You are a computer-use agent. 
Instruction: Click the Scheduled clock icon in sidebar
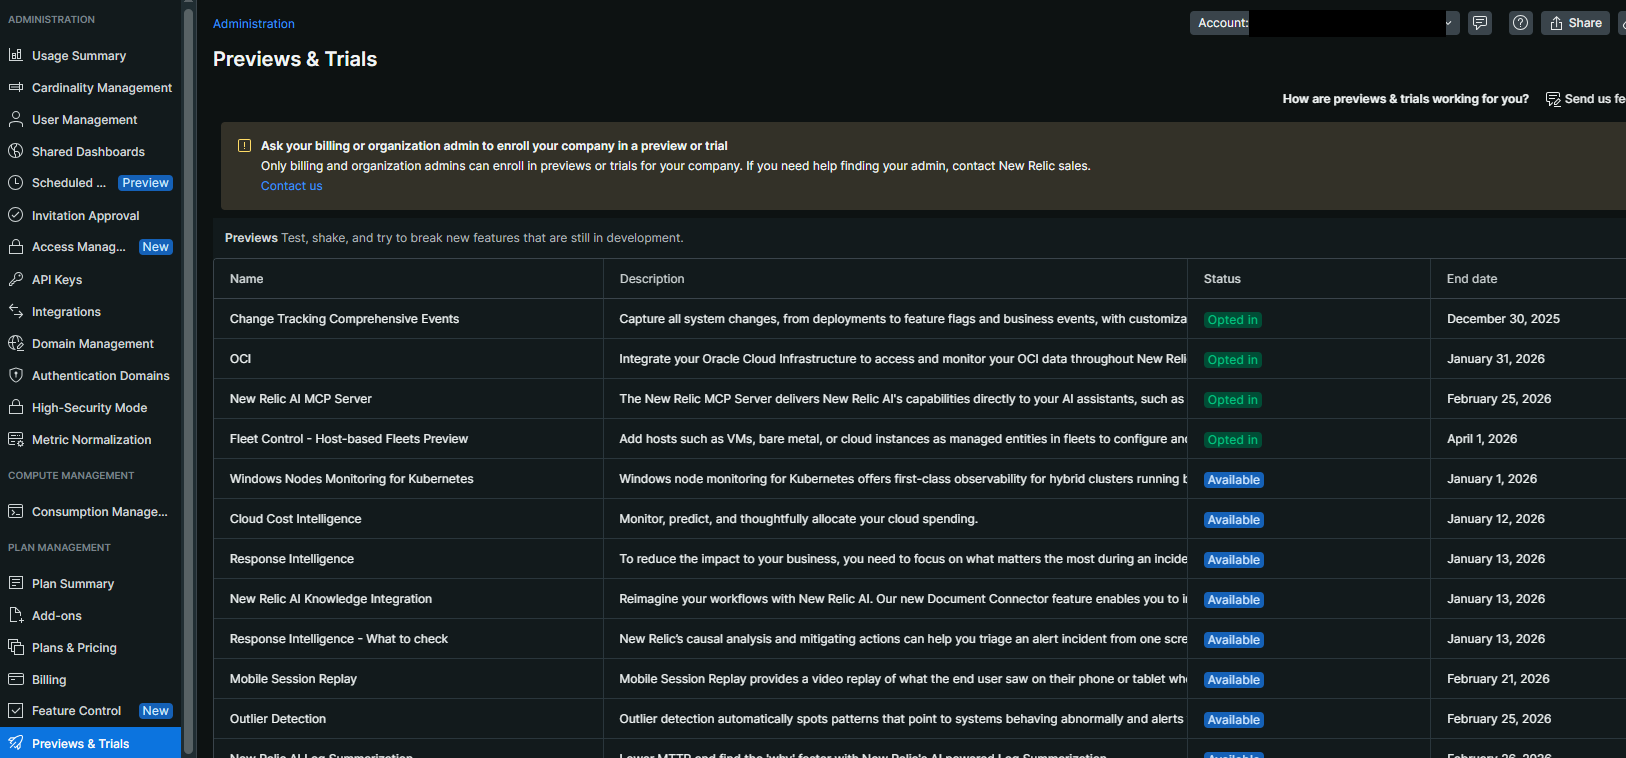click(x=16, y=183)
